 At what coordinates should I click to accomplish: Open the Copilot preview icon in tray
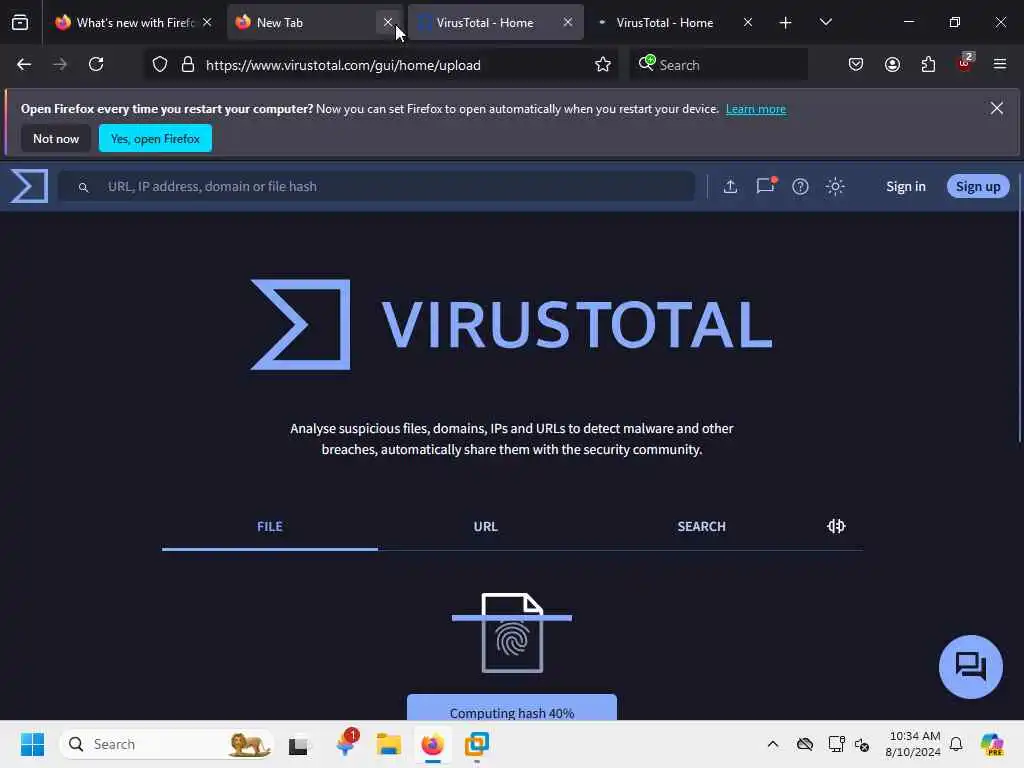(x=992, y=744)
